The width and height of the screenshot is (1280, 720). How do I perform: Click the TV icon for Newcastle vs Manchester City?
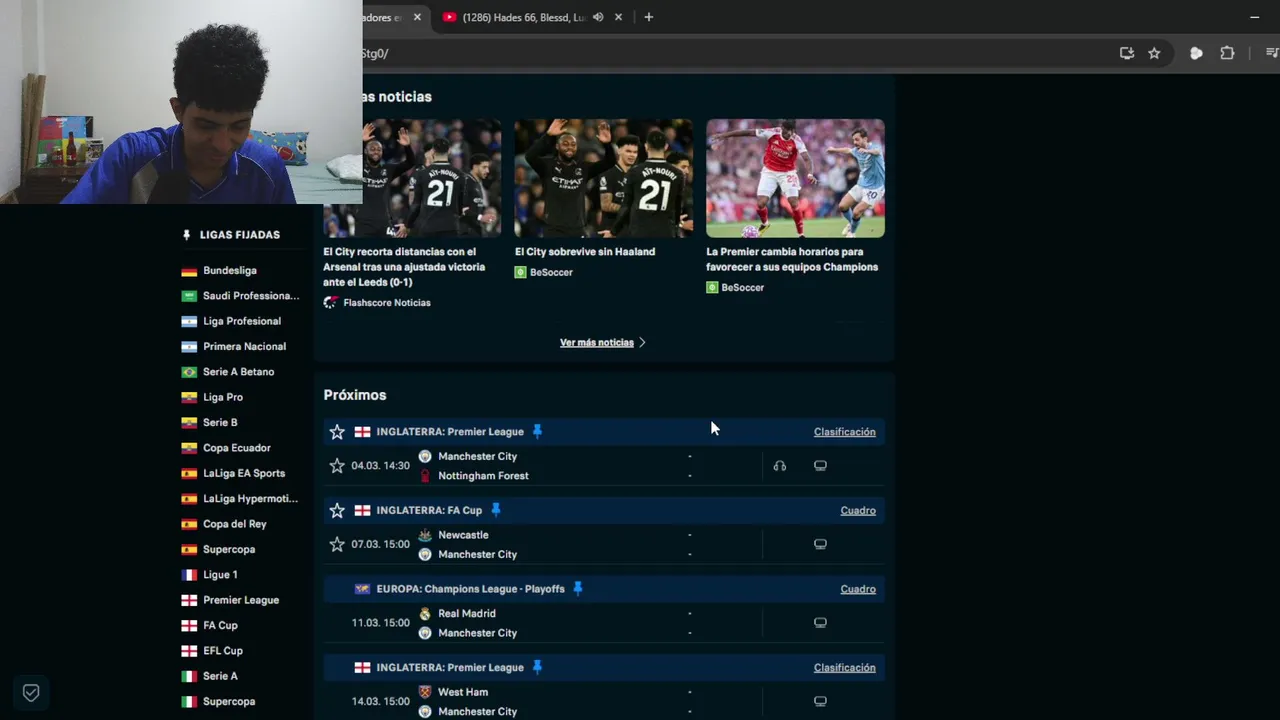[x=820, y=545]
